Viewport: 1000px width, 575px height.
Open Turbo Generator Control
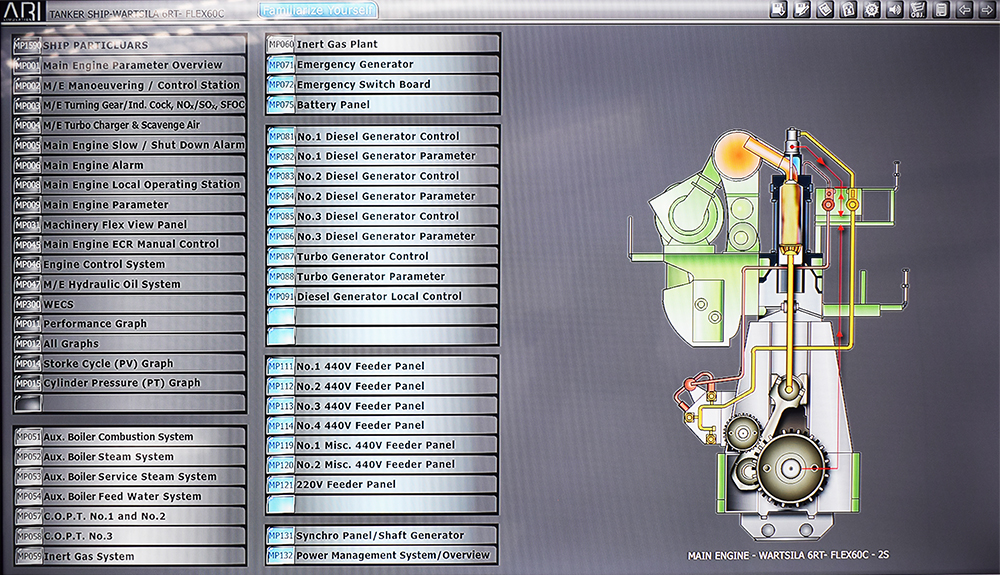coord(383,256)
